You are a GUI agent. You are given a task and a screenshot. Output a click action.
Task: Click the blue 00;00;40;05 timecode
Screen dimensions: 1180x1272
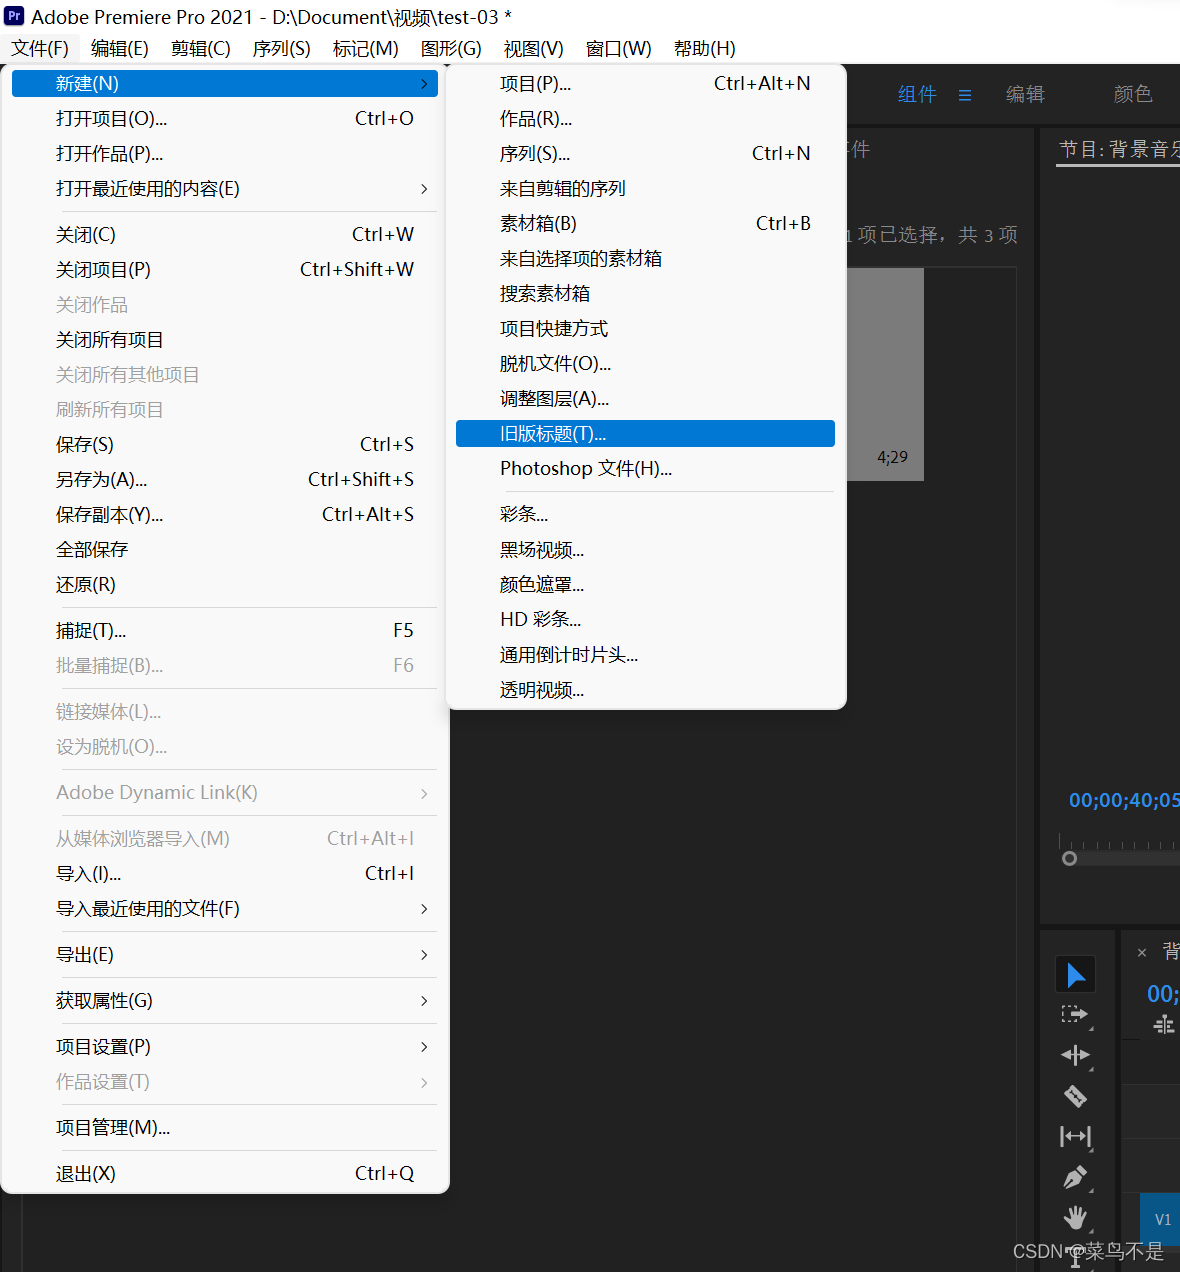[1124, 800]
